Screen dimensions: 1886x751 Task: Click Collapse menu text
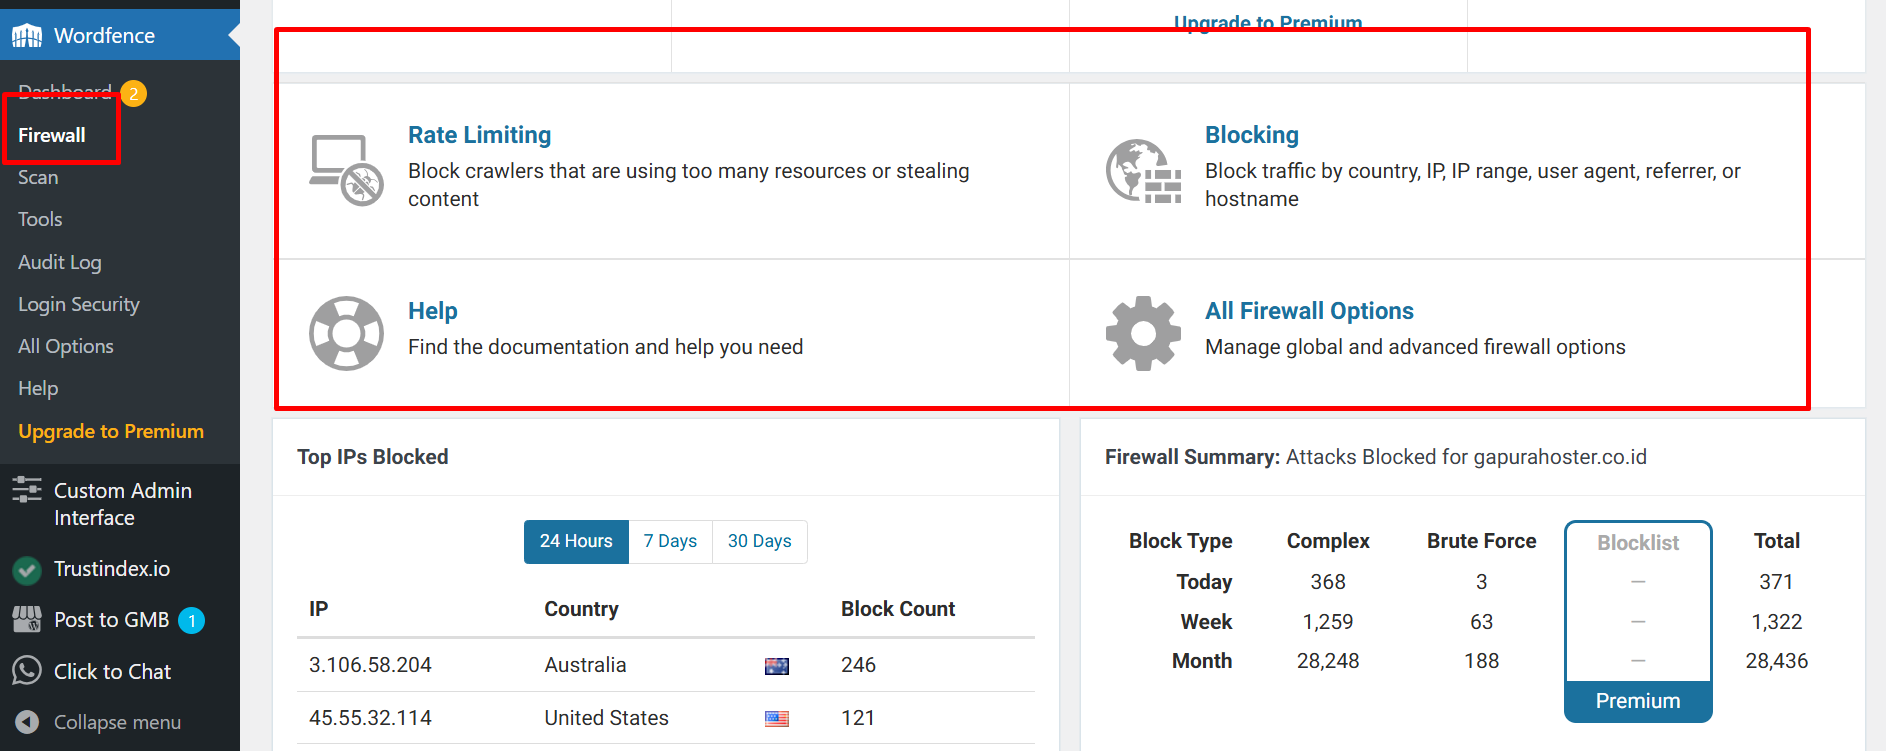click(x=117, y=722)
